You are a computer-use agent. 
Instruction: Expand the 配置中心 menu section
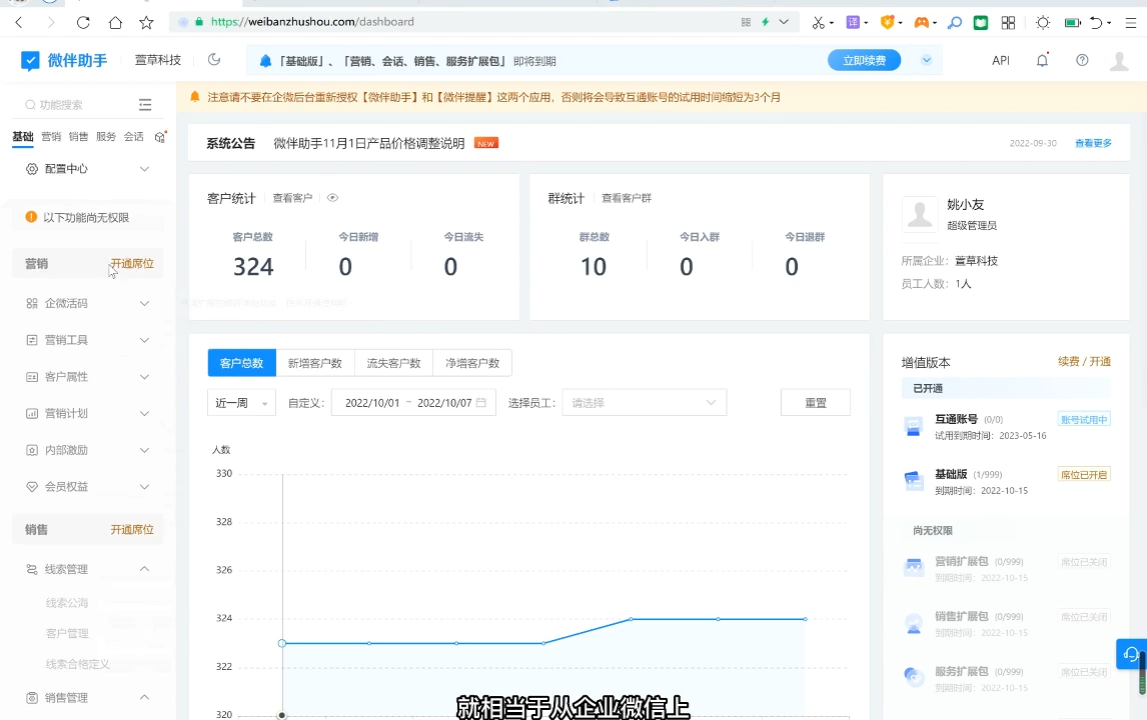coord(88,169)
